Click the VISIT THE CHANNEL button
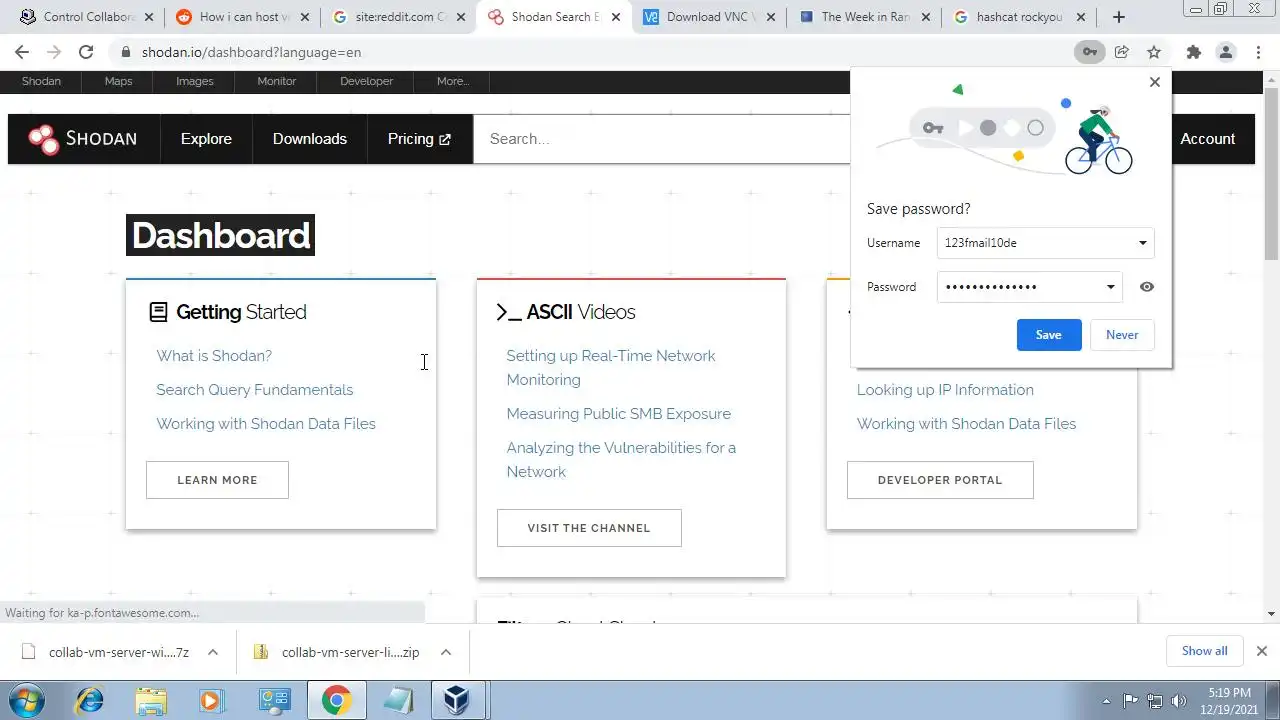 (x=589, y=528)
